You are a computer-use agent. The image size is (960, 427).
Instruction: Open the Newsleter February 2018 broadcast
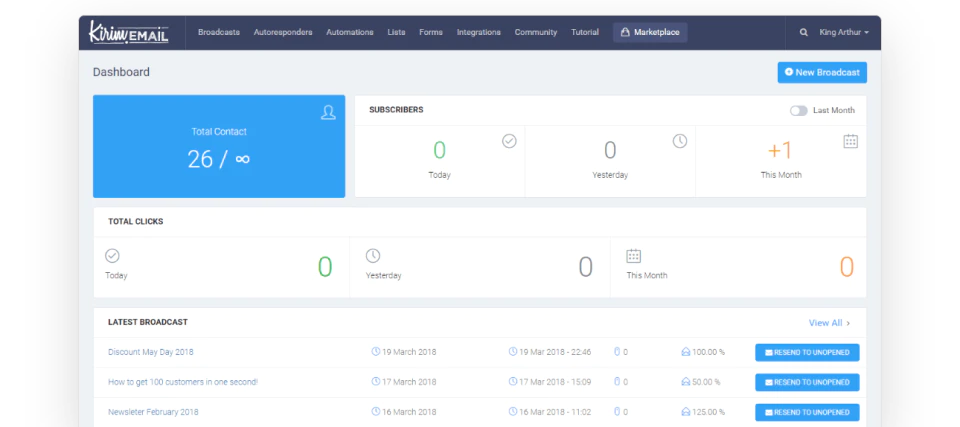pyautogui.click(x=153, y=412)
